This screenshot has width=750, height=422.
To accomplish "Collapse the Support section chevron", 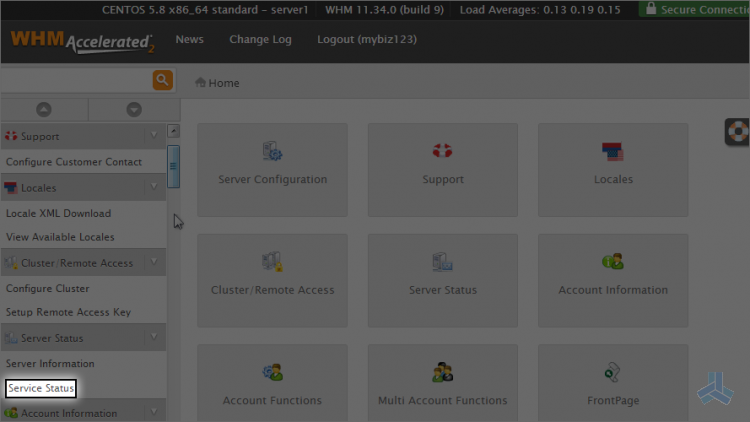I will click(154, 136).
